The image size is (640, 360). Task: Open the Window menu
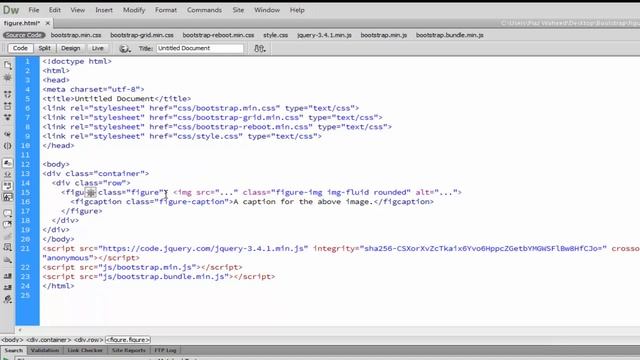pos(267,10)
